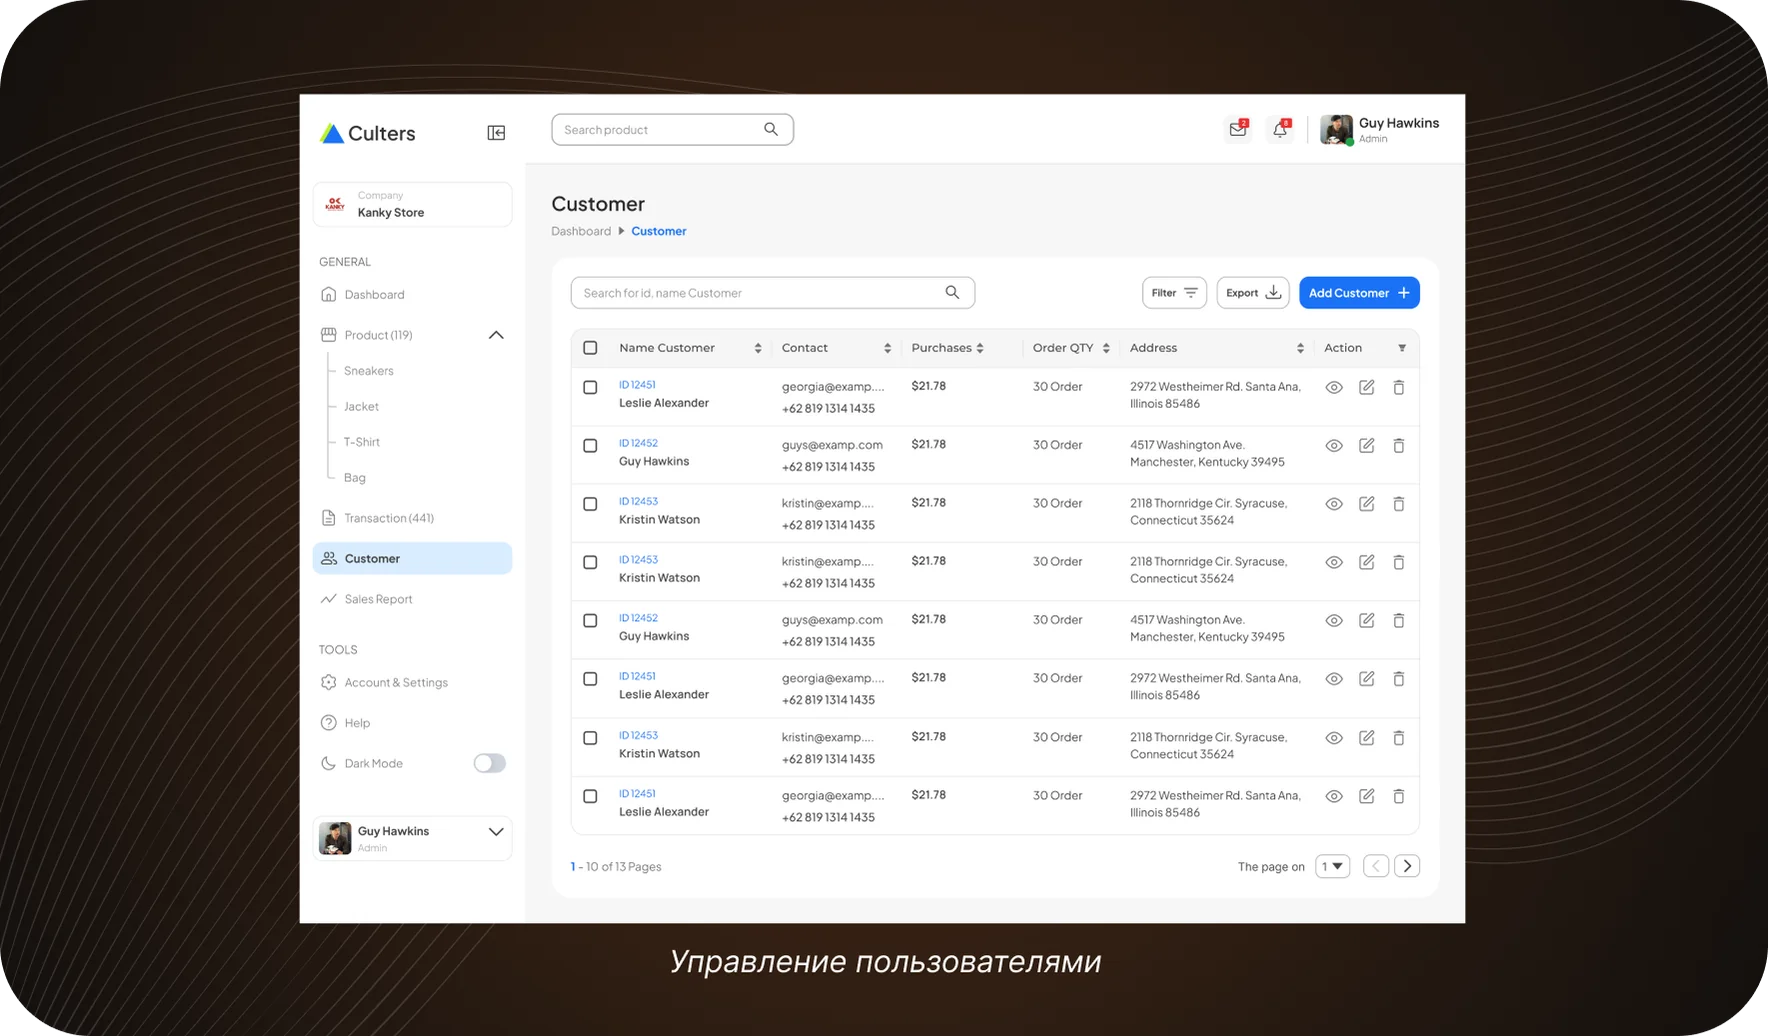This screenshot has height=1036, width=1768.
Task: Delete the second Guy Hawkins row
Action: tap(1399, 620)
